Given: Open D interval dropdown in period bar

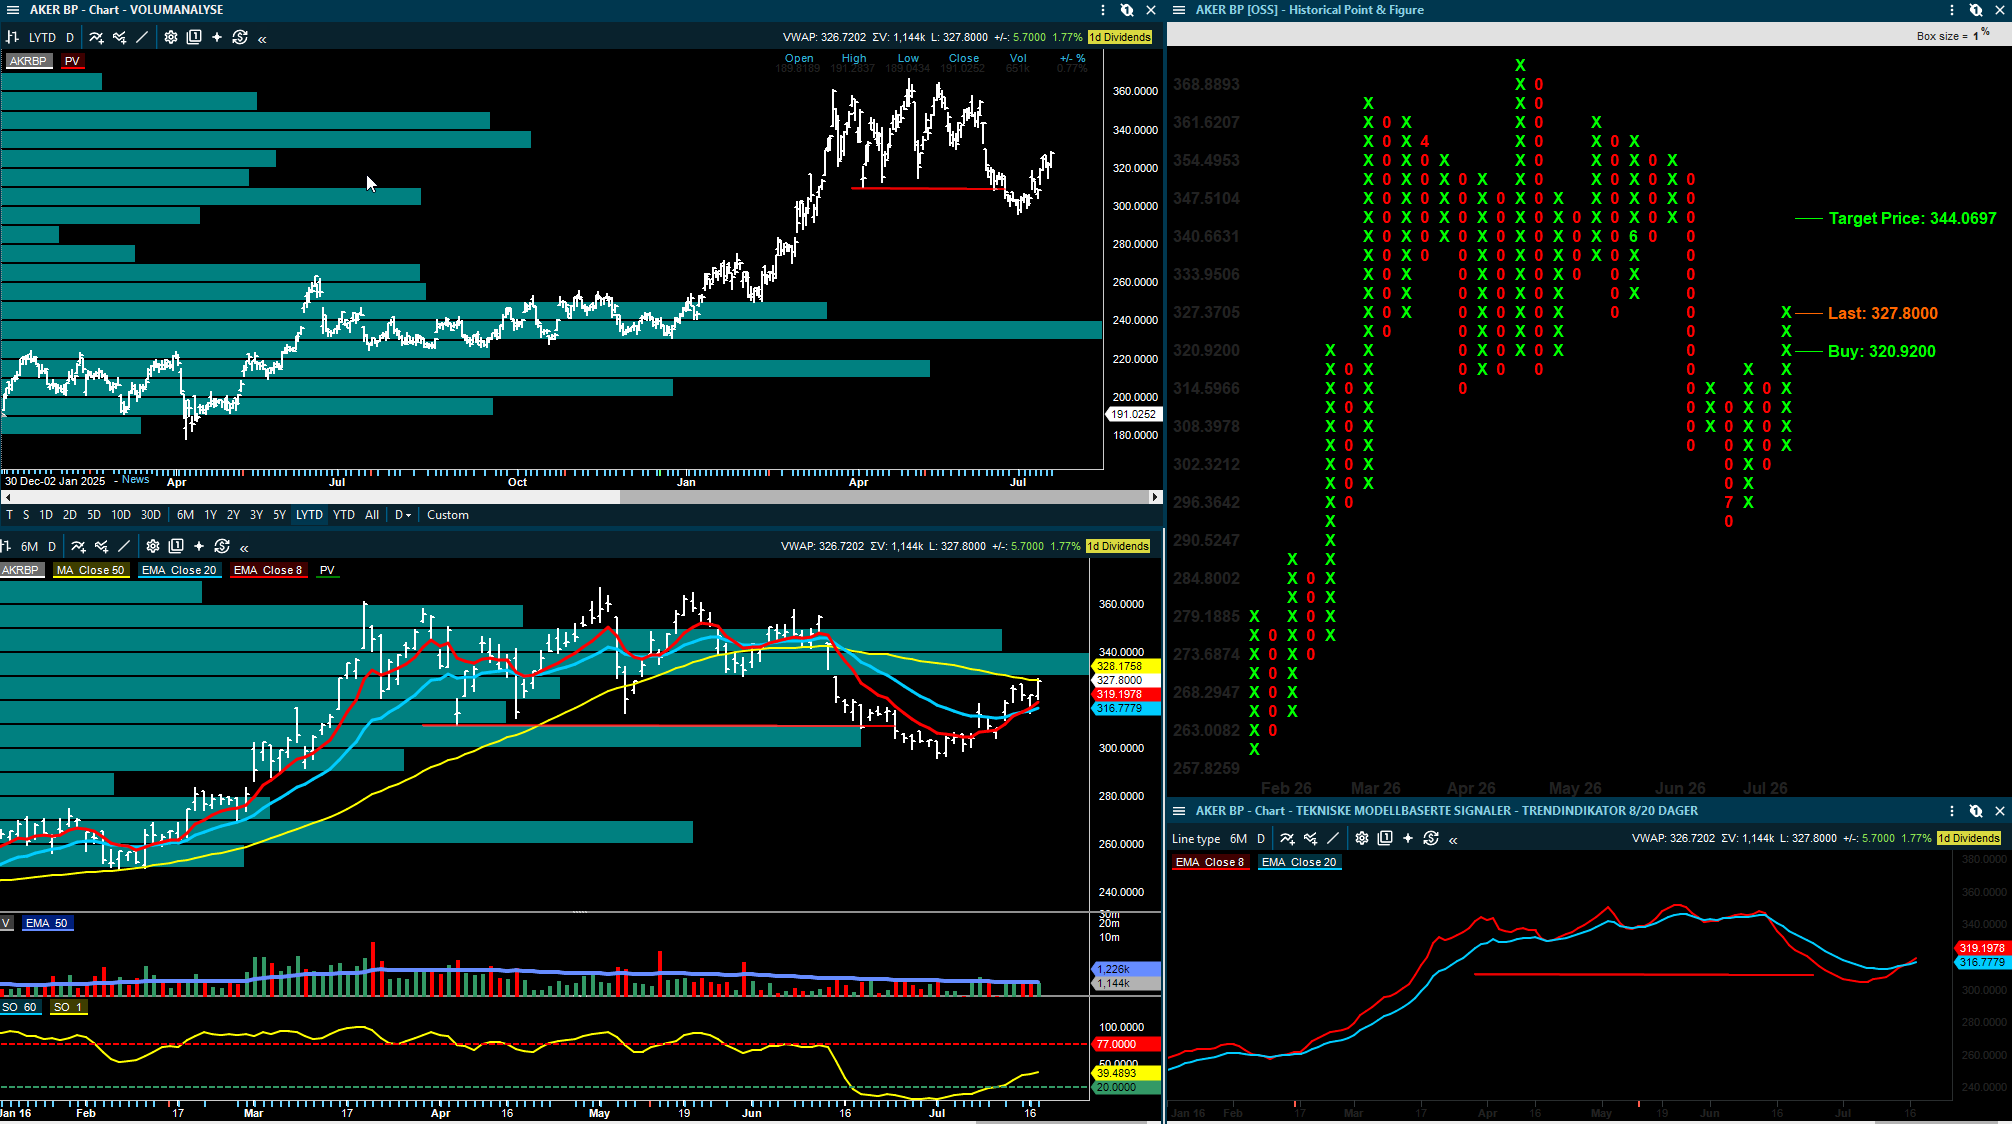Looking at the screenshot, I should (x=403, y=515).
